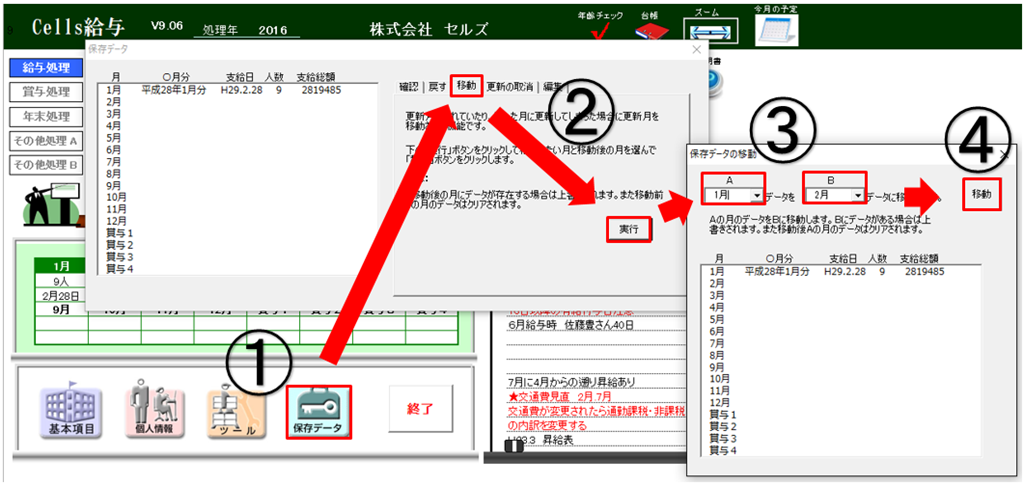This screenshot has width=1024, height=485.
Task: Select 給与処理 in the left menu
Action: (x=46, y=67)
